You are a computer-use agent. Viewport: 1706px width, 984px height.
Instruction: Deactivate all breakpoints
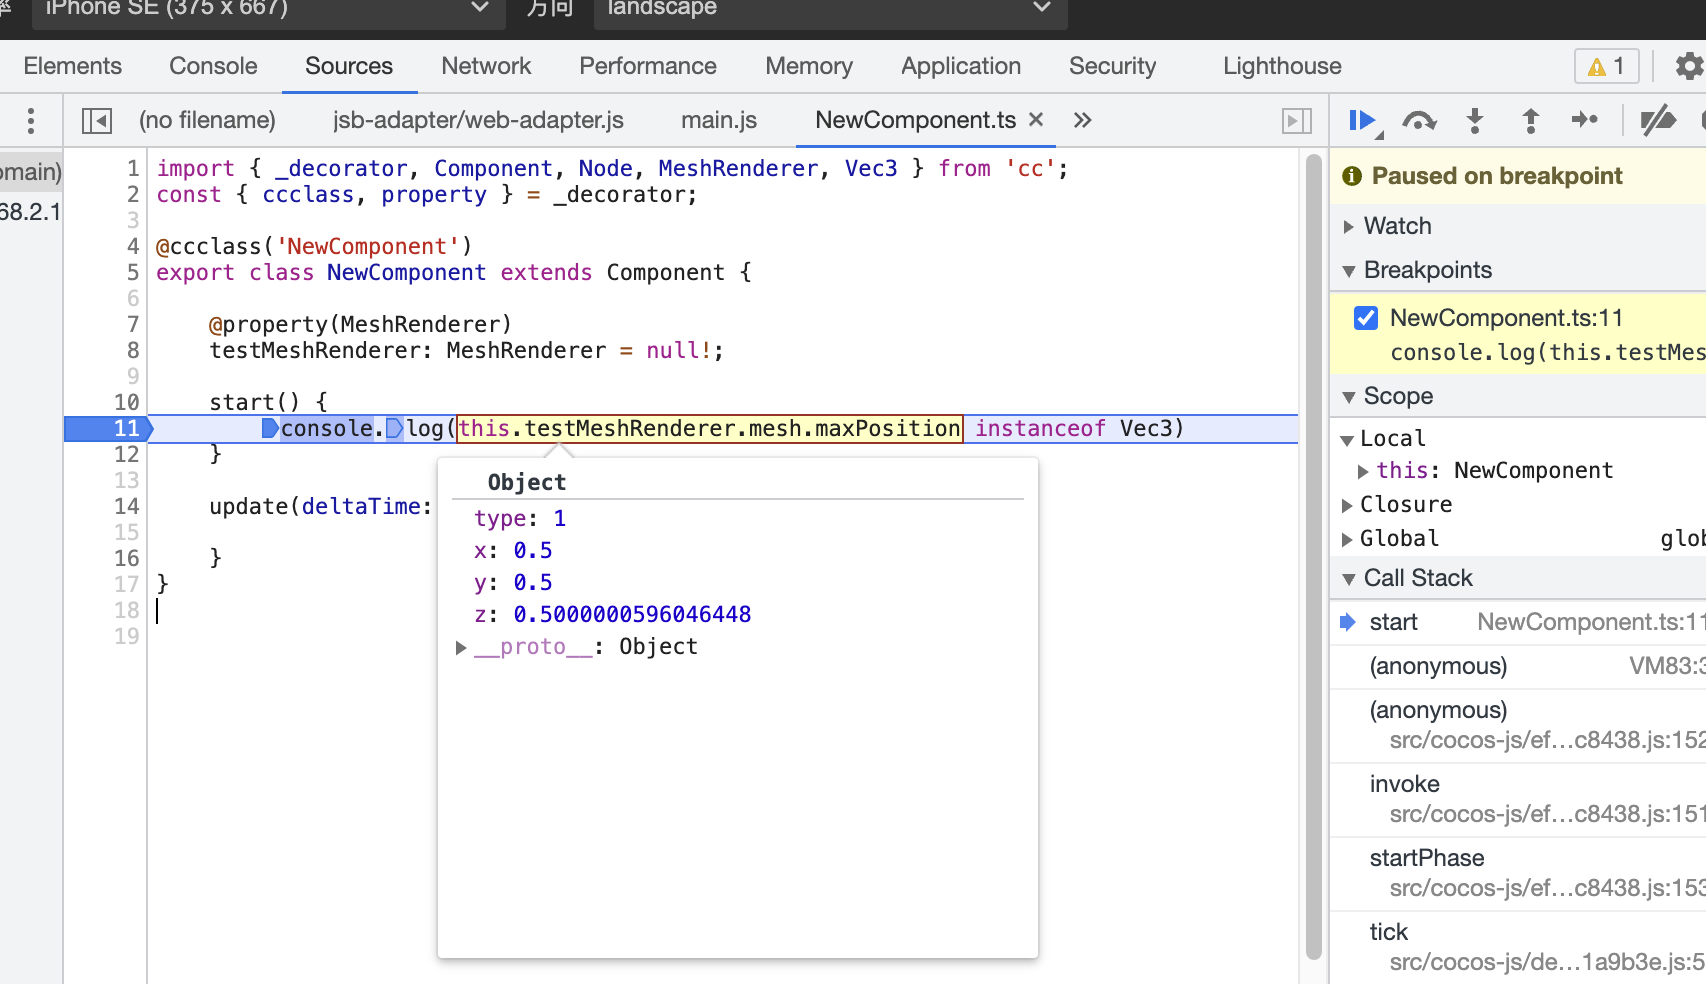[x=1658, y=120]
